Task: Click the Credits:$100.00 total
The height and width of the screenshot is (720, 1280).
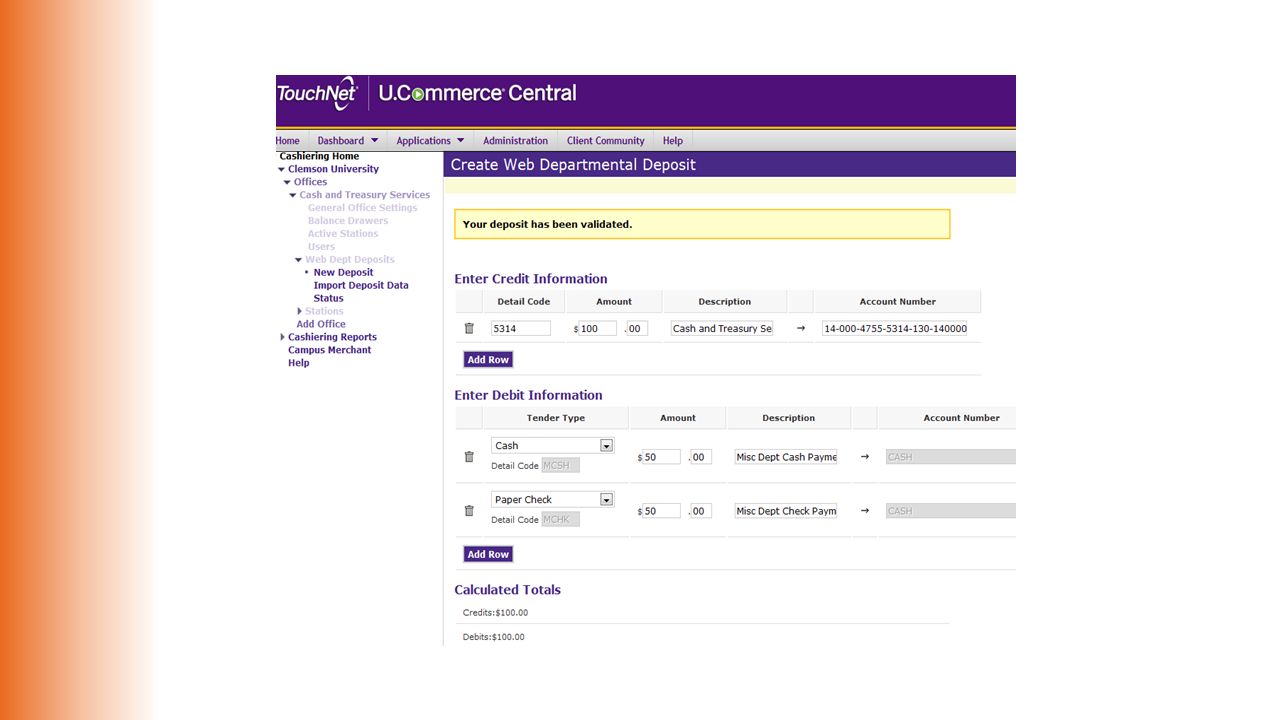Action: 495,613
